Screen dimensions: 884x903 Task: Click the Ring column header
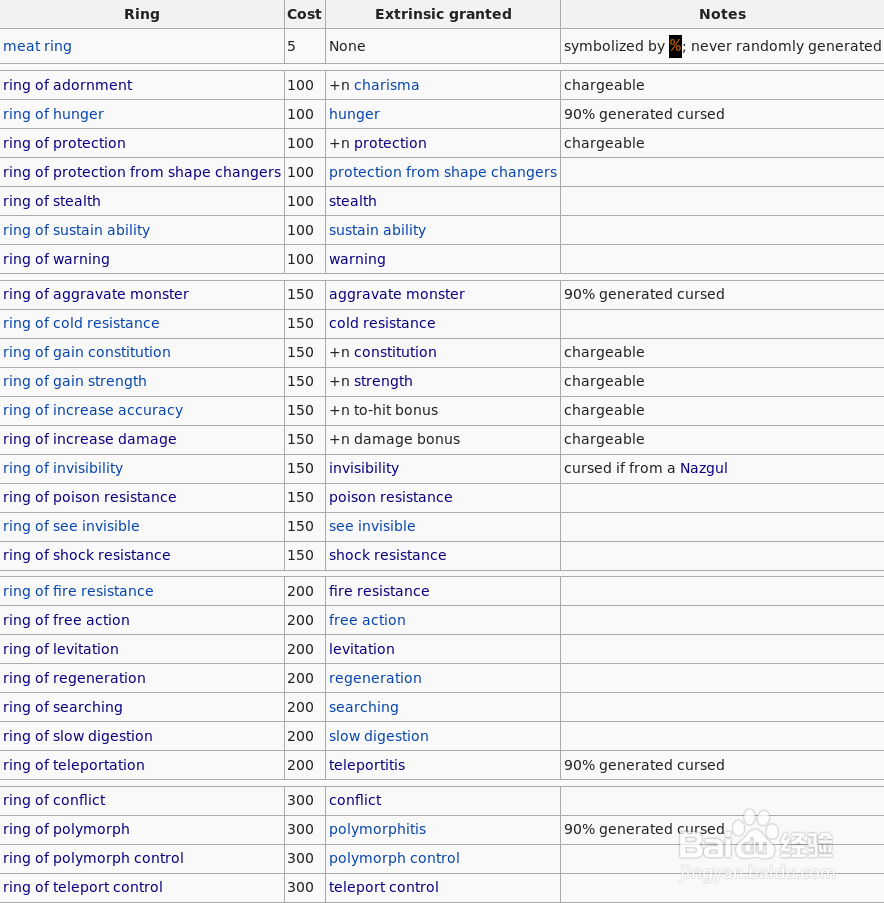click(x=142, y=14)
